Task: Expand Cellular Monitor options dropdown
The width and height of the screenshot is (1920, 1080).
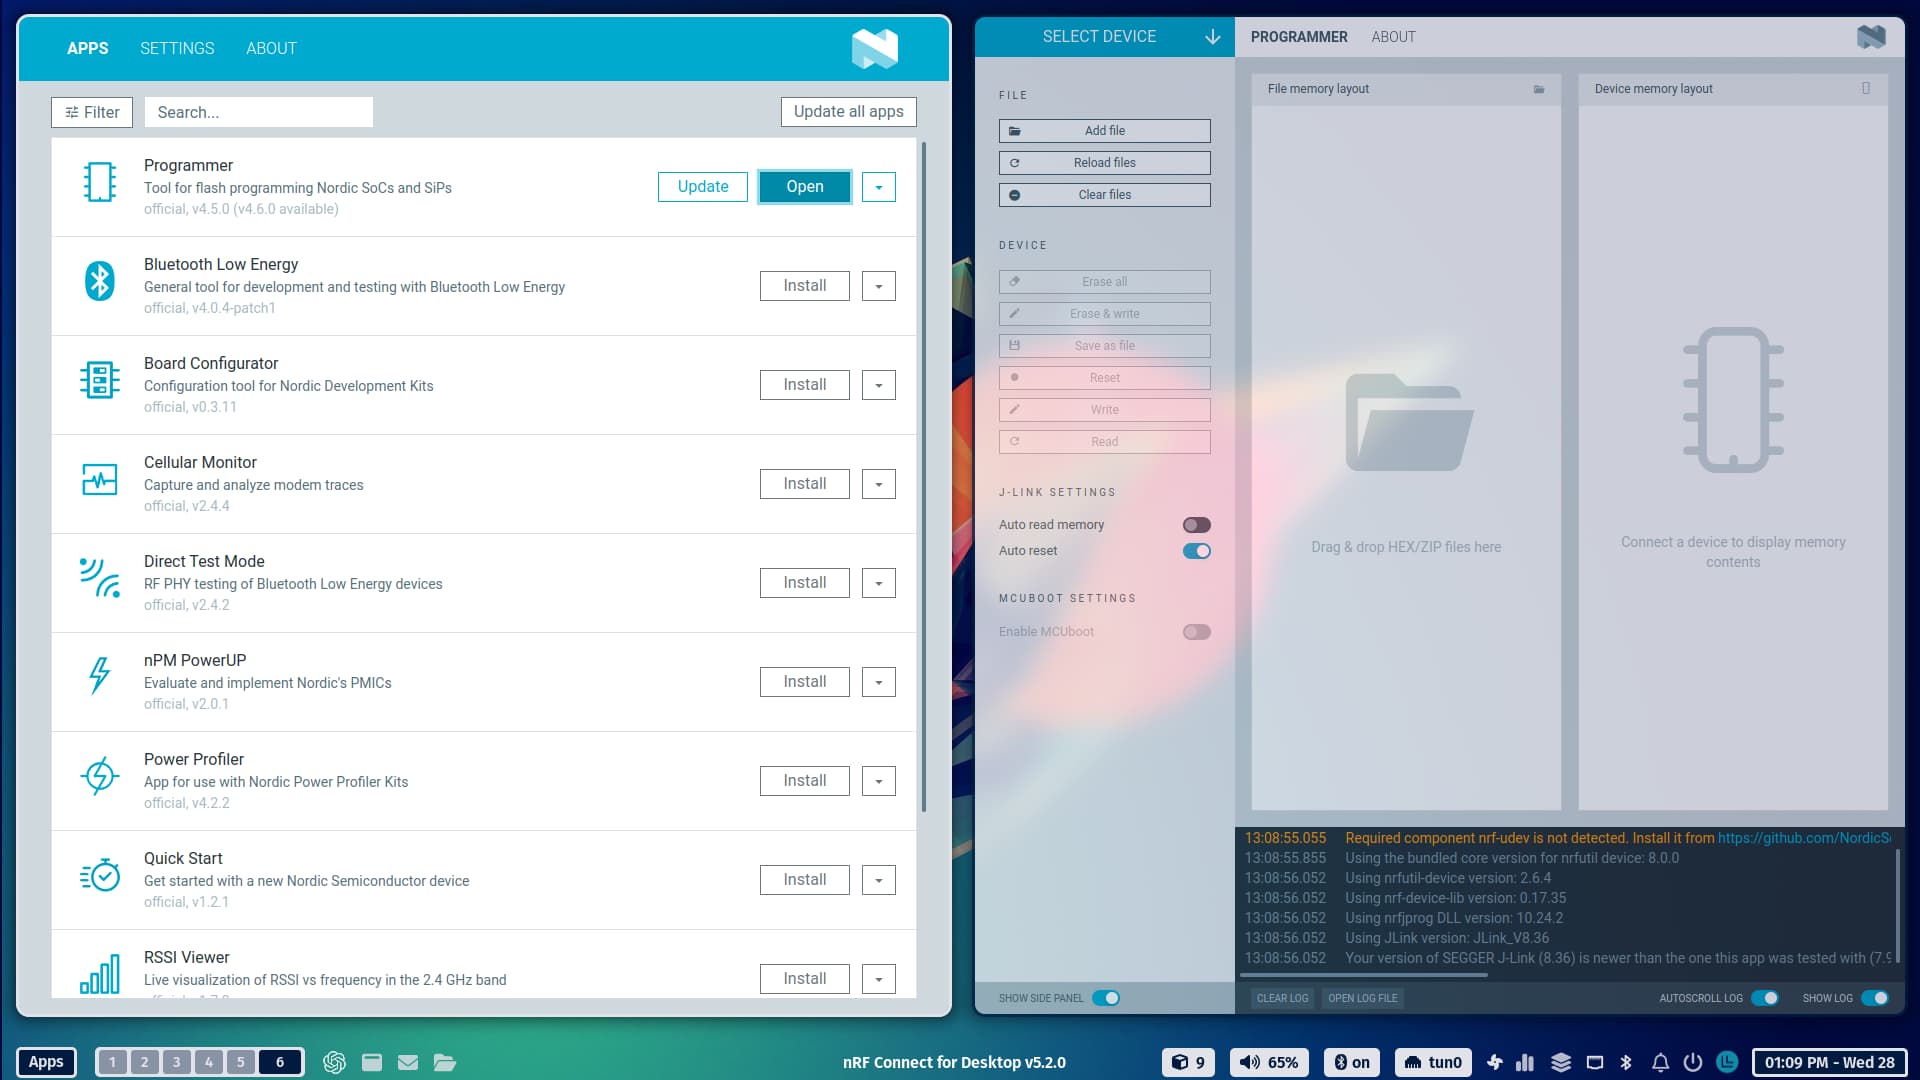Action: (x=879, y=484)
